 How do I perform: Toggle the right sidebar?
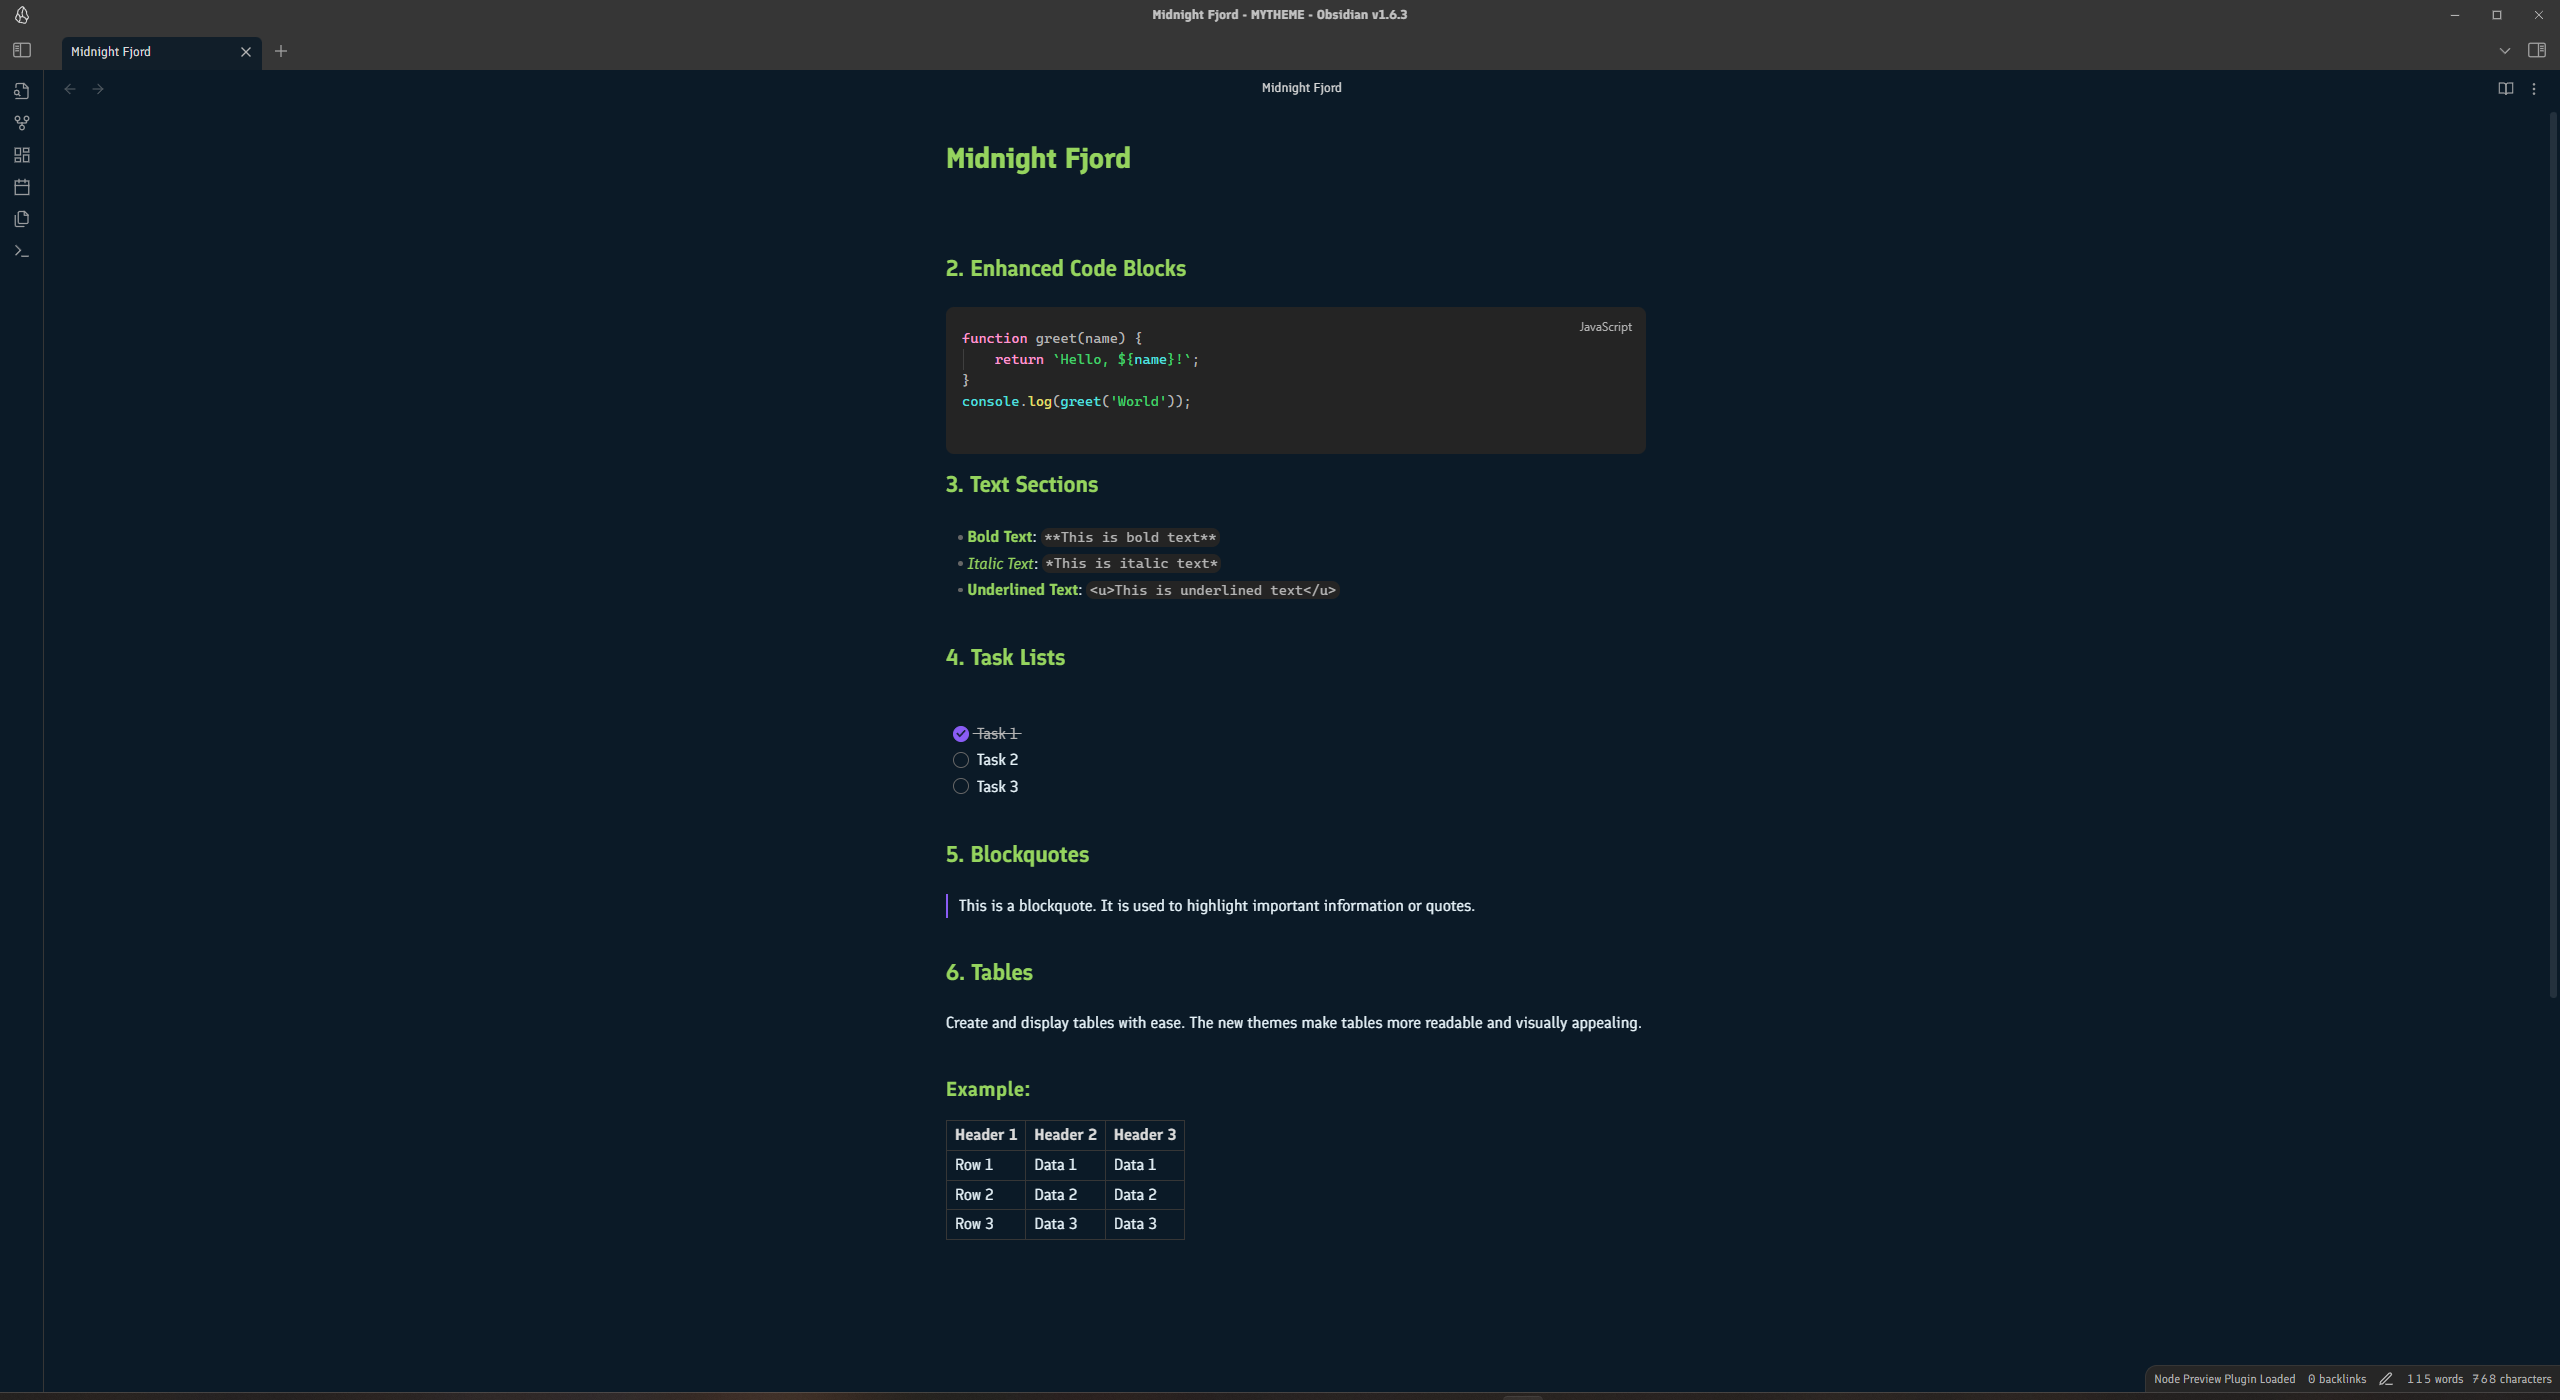2536,50
